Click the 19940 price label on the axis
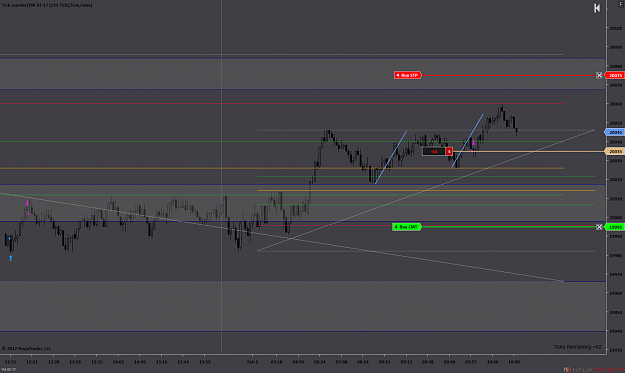 pyautogui.click(x=615, y=331)
